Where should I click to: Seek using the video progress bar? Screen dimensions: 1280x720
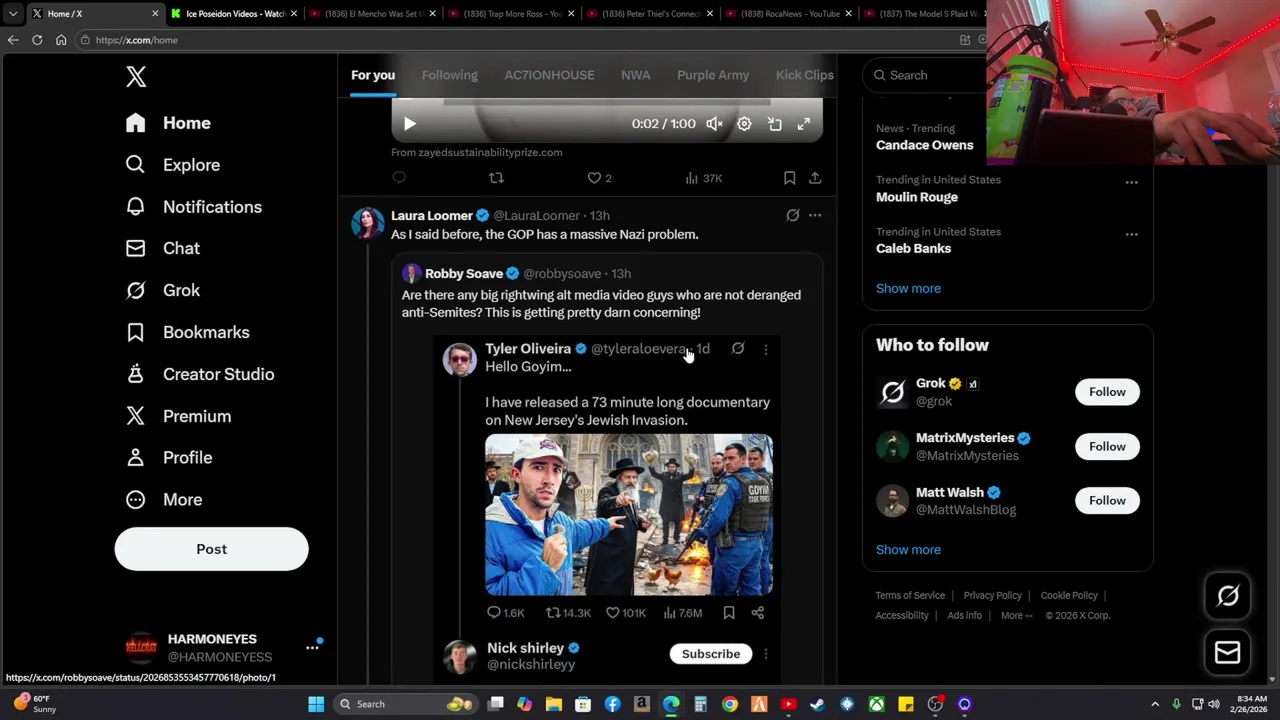tap(607, 102)
